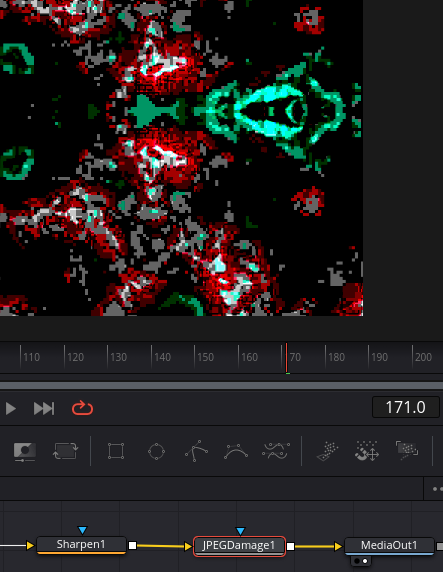The image size is (443, 572).
Task: Select the Rectangle mask tool
Action: (116, 451)
